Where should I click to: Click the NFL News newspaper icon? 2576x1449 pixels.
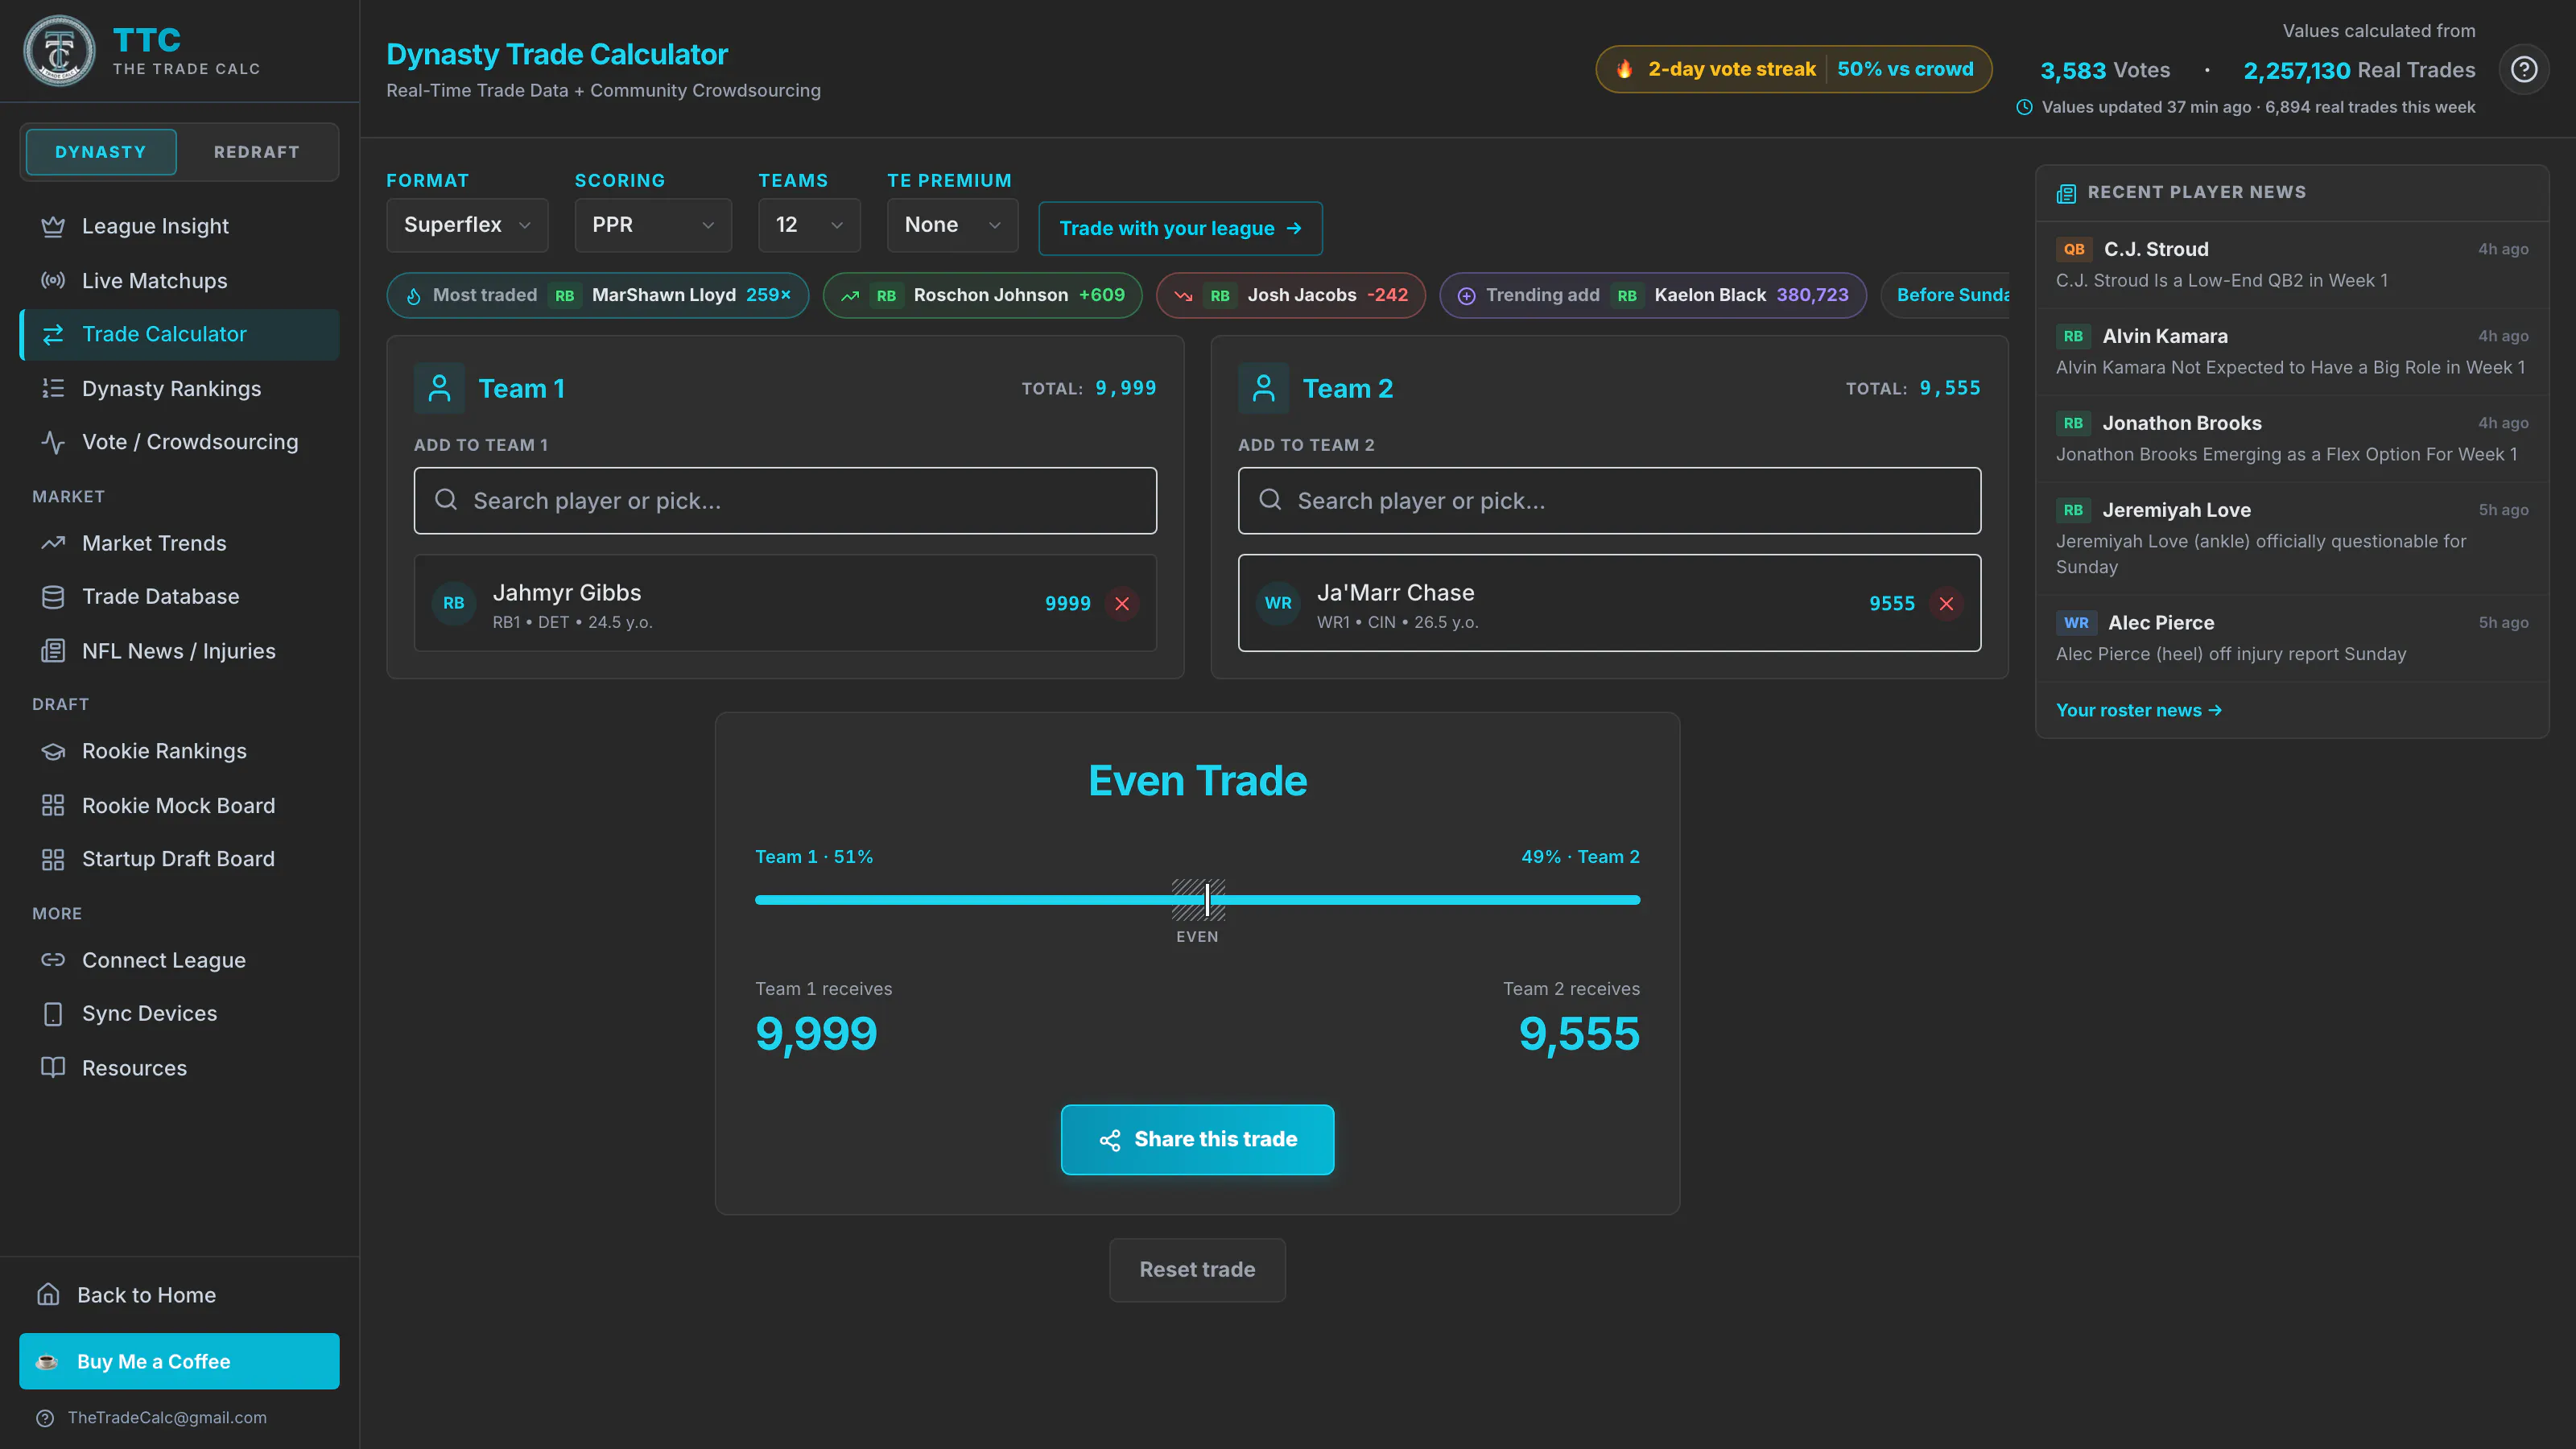click(53, 651)
